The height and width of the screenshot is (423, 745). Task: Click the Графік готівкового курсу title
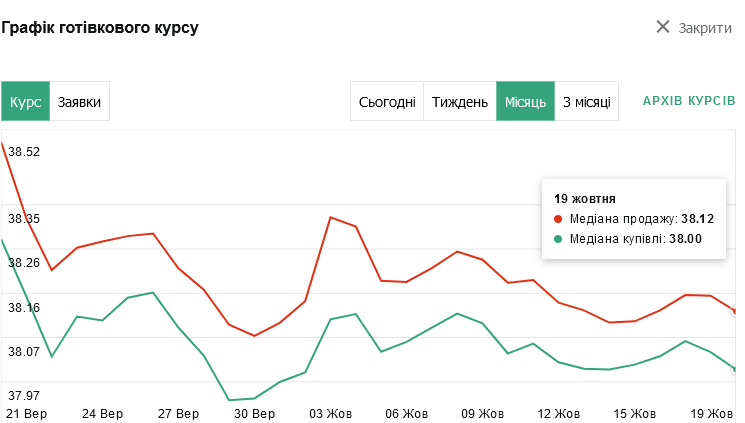[100, 27]
